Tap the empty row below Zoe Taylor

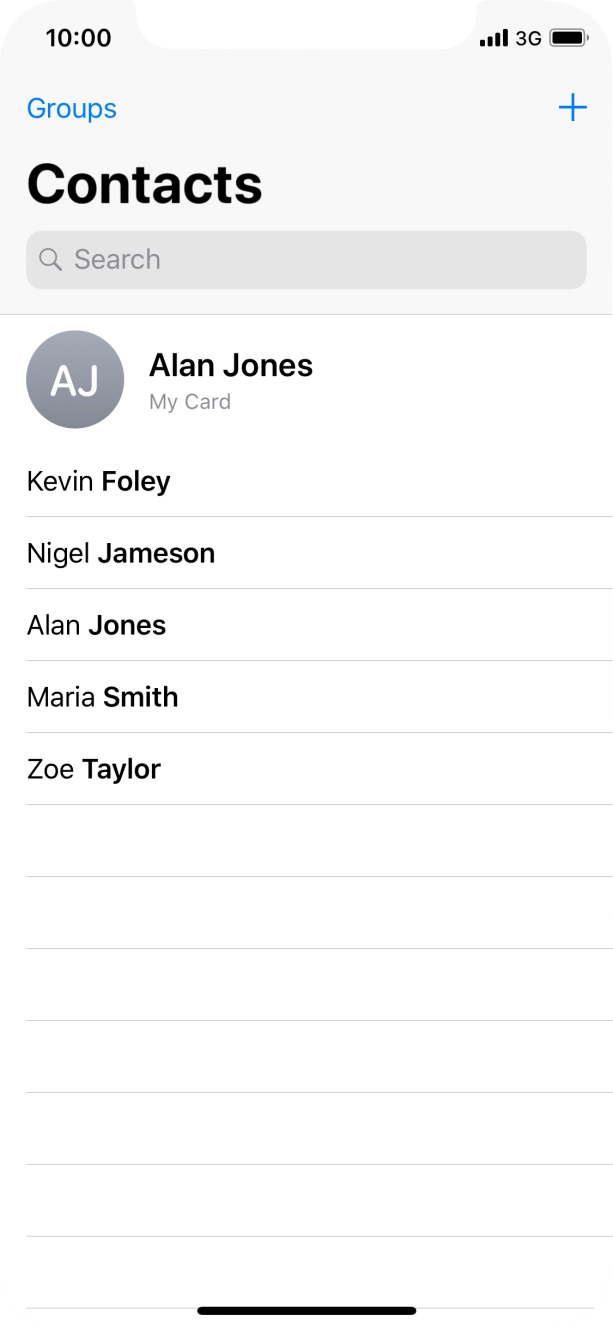(306, 840)
